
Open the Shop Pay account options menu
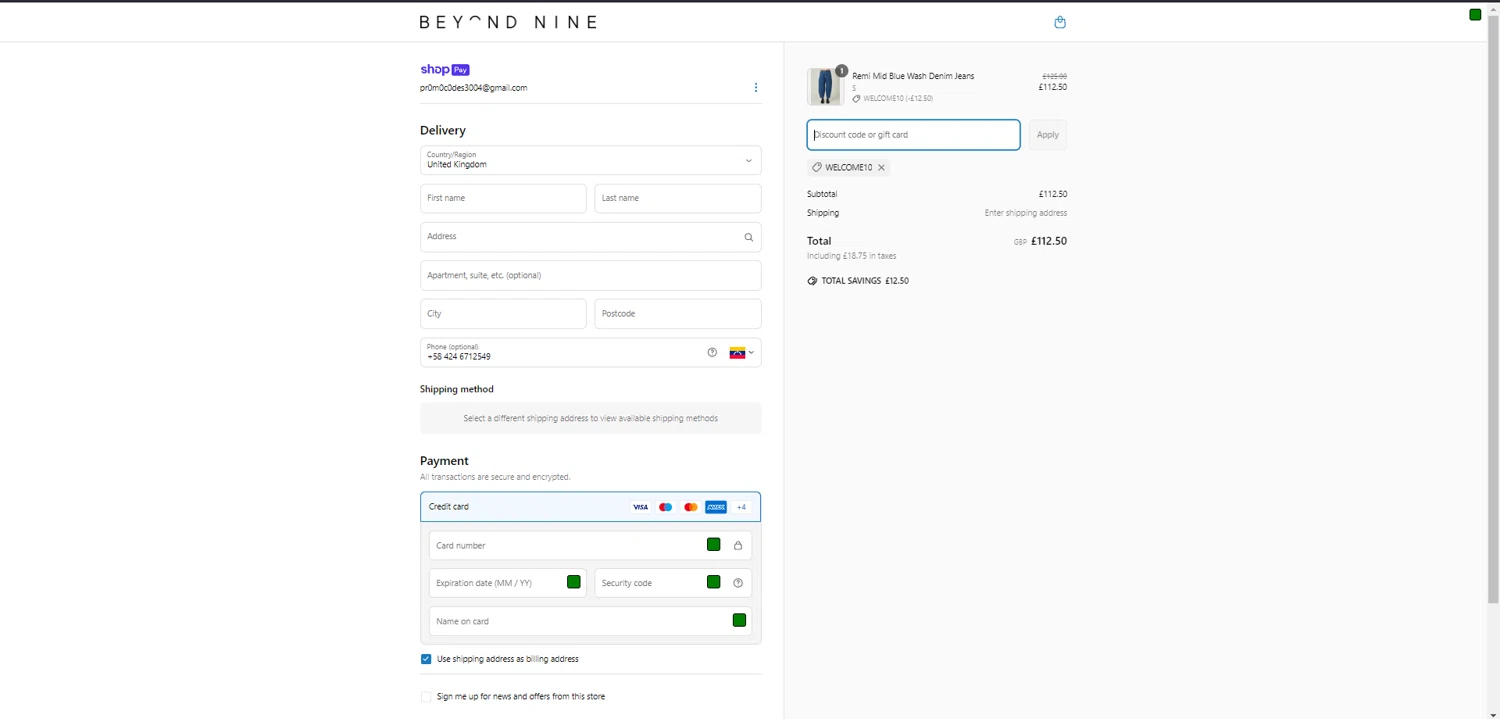[756, 88]
